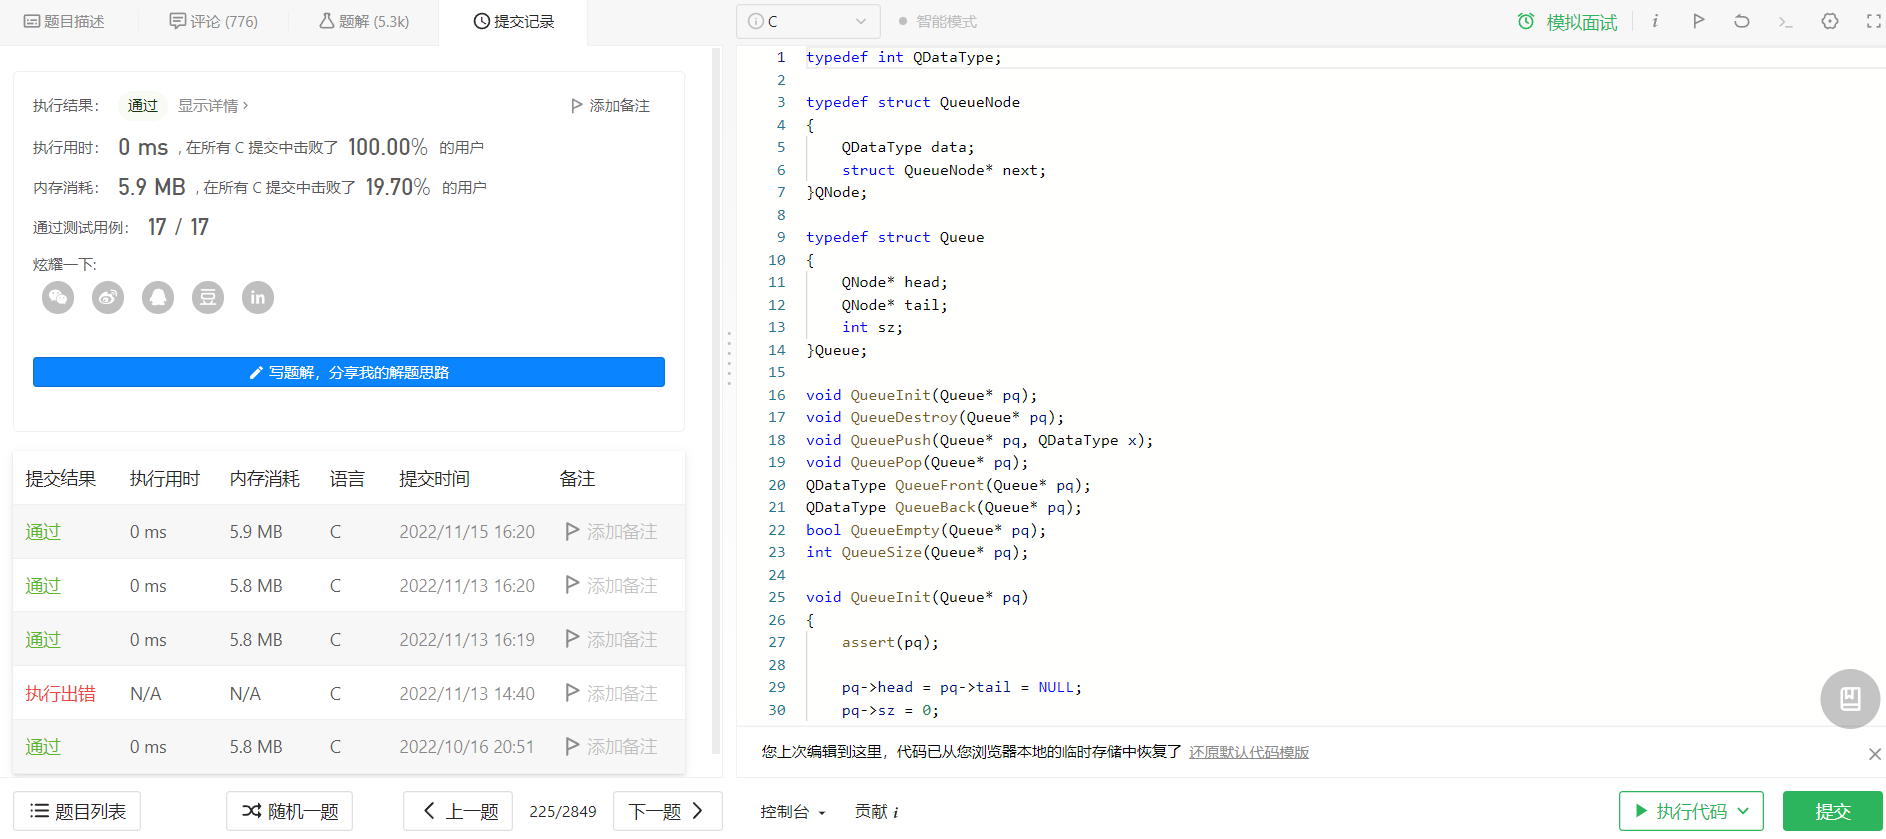Go to next problem 下一题

(667, 811)
